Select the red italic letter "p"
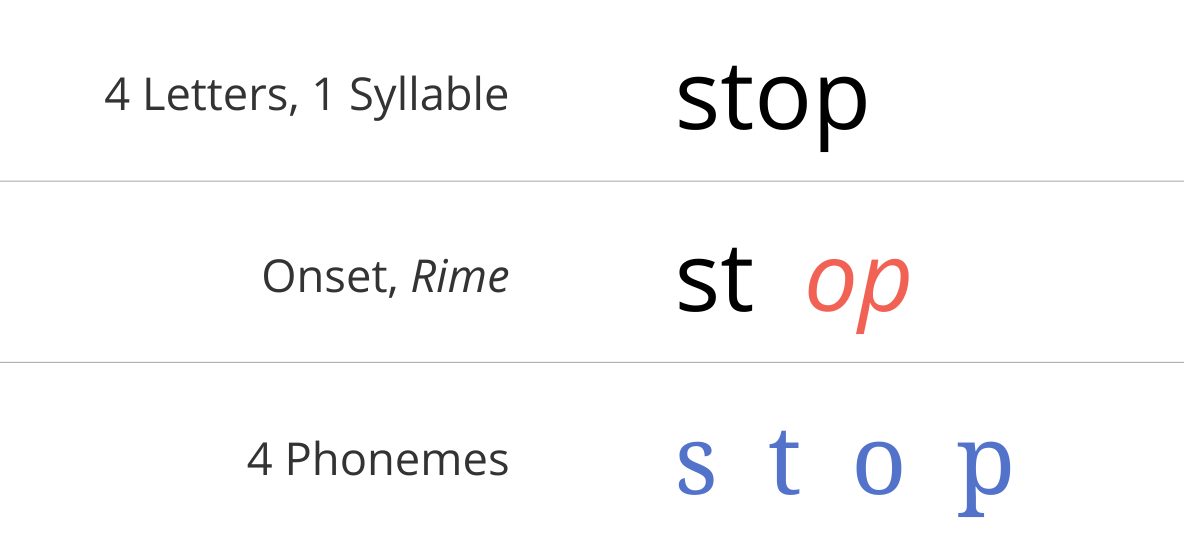 (883, 291)
